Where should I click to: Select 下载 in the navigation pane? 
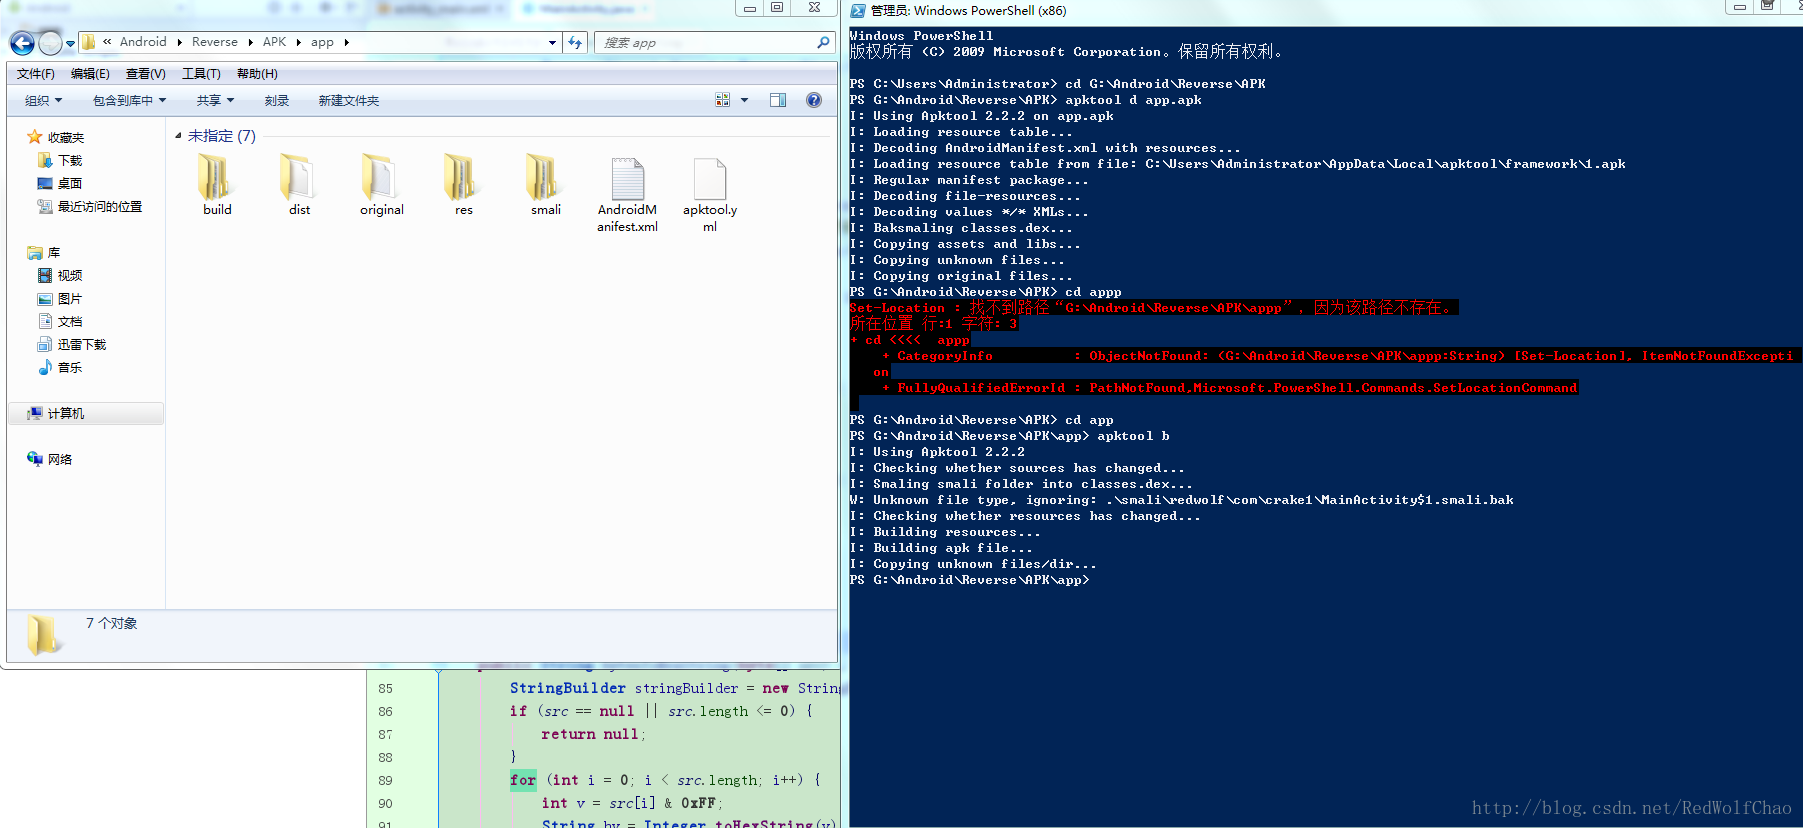point(70,161)
